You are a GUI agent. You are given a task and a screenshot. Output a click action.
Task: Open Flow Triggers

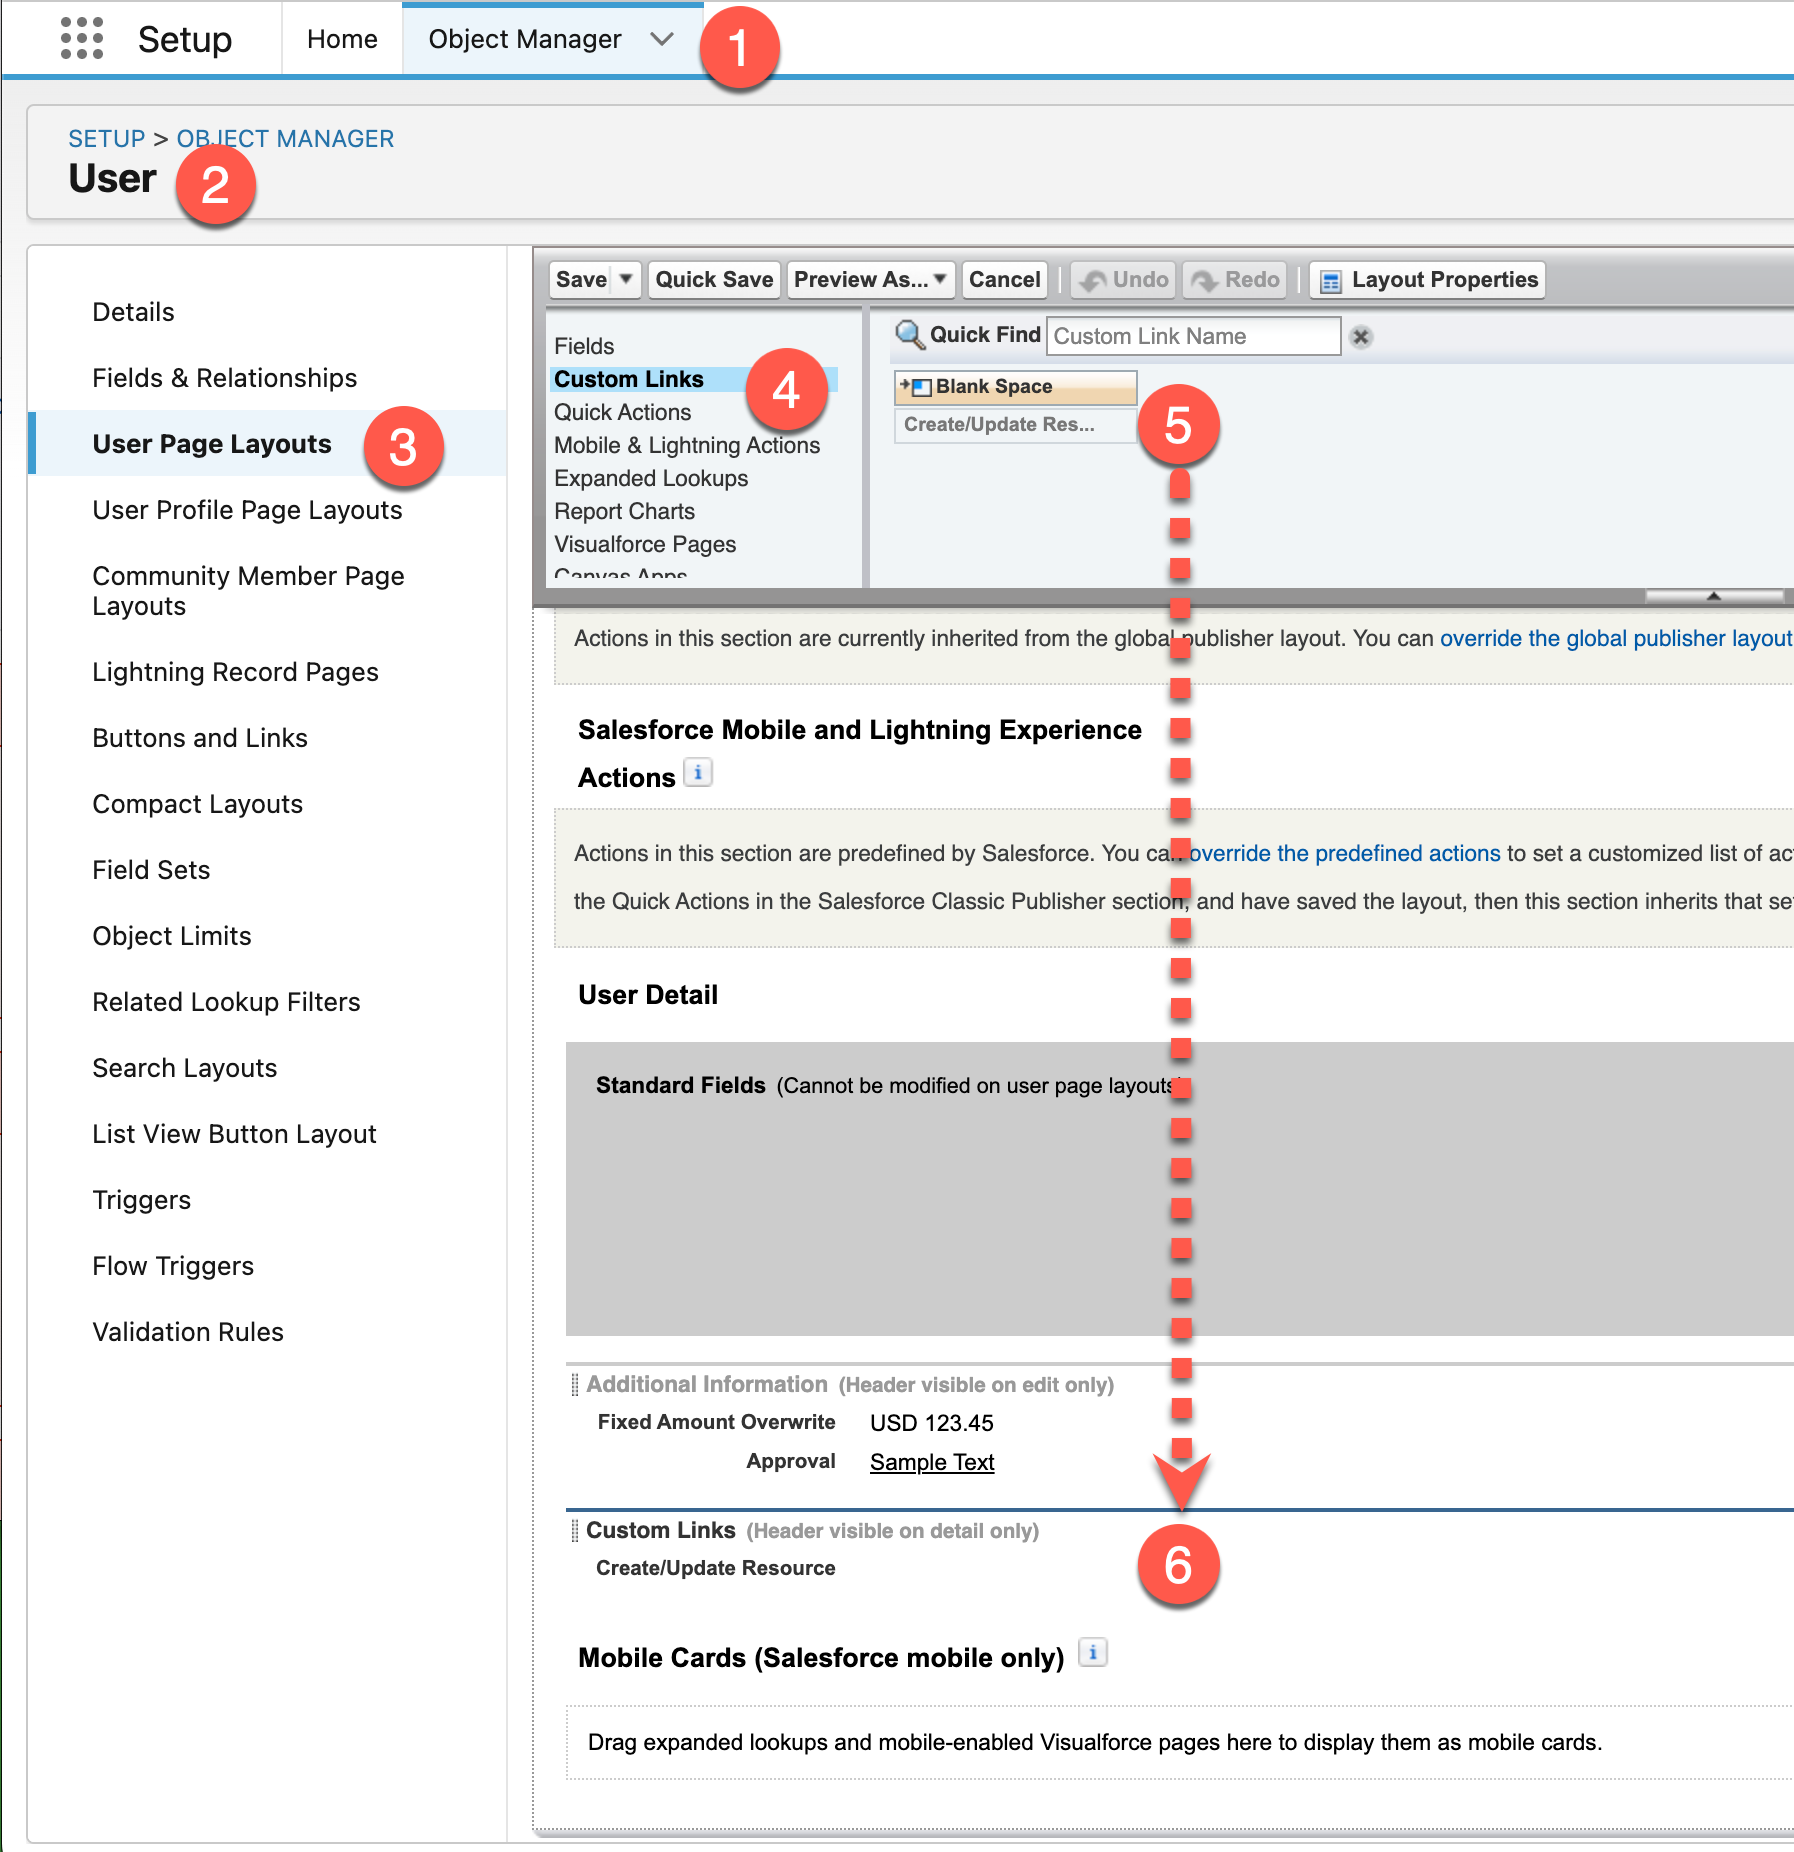point(173,1266)
